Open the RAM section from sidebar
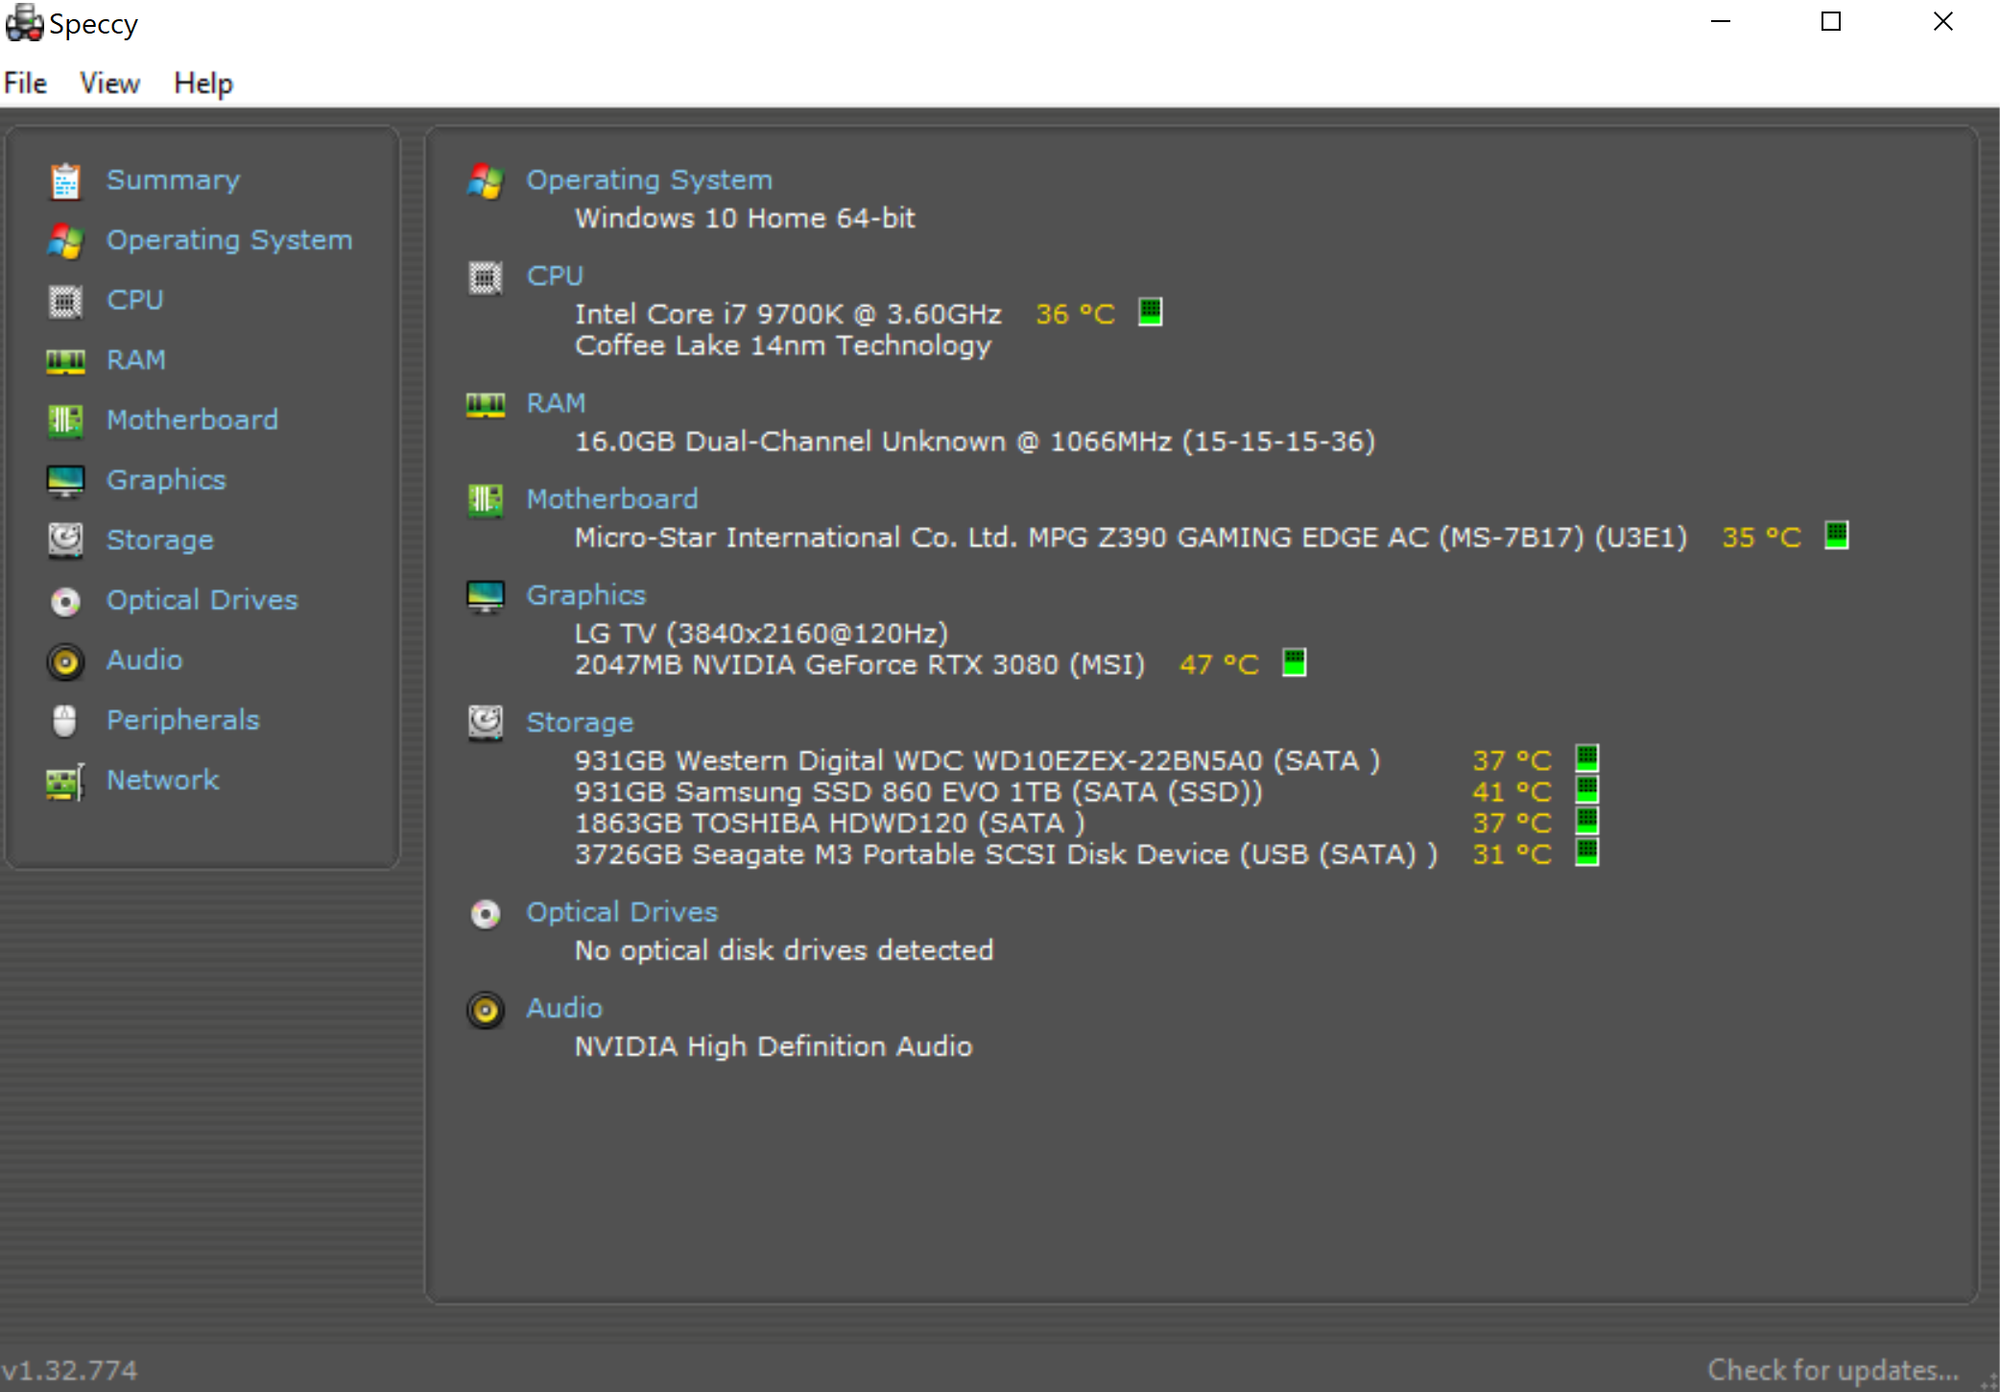Viewport: 2000px width, 1392px height. click(x=136, y=360)
